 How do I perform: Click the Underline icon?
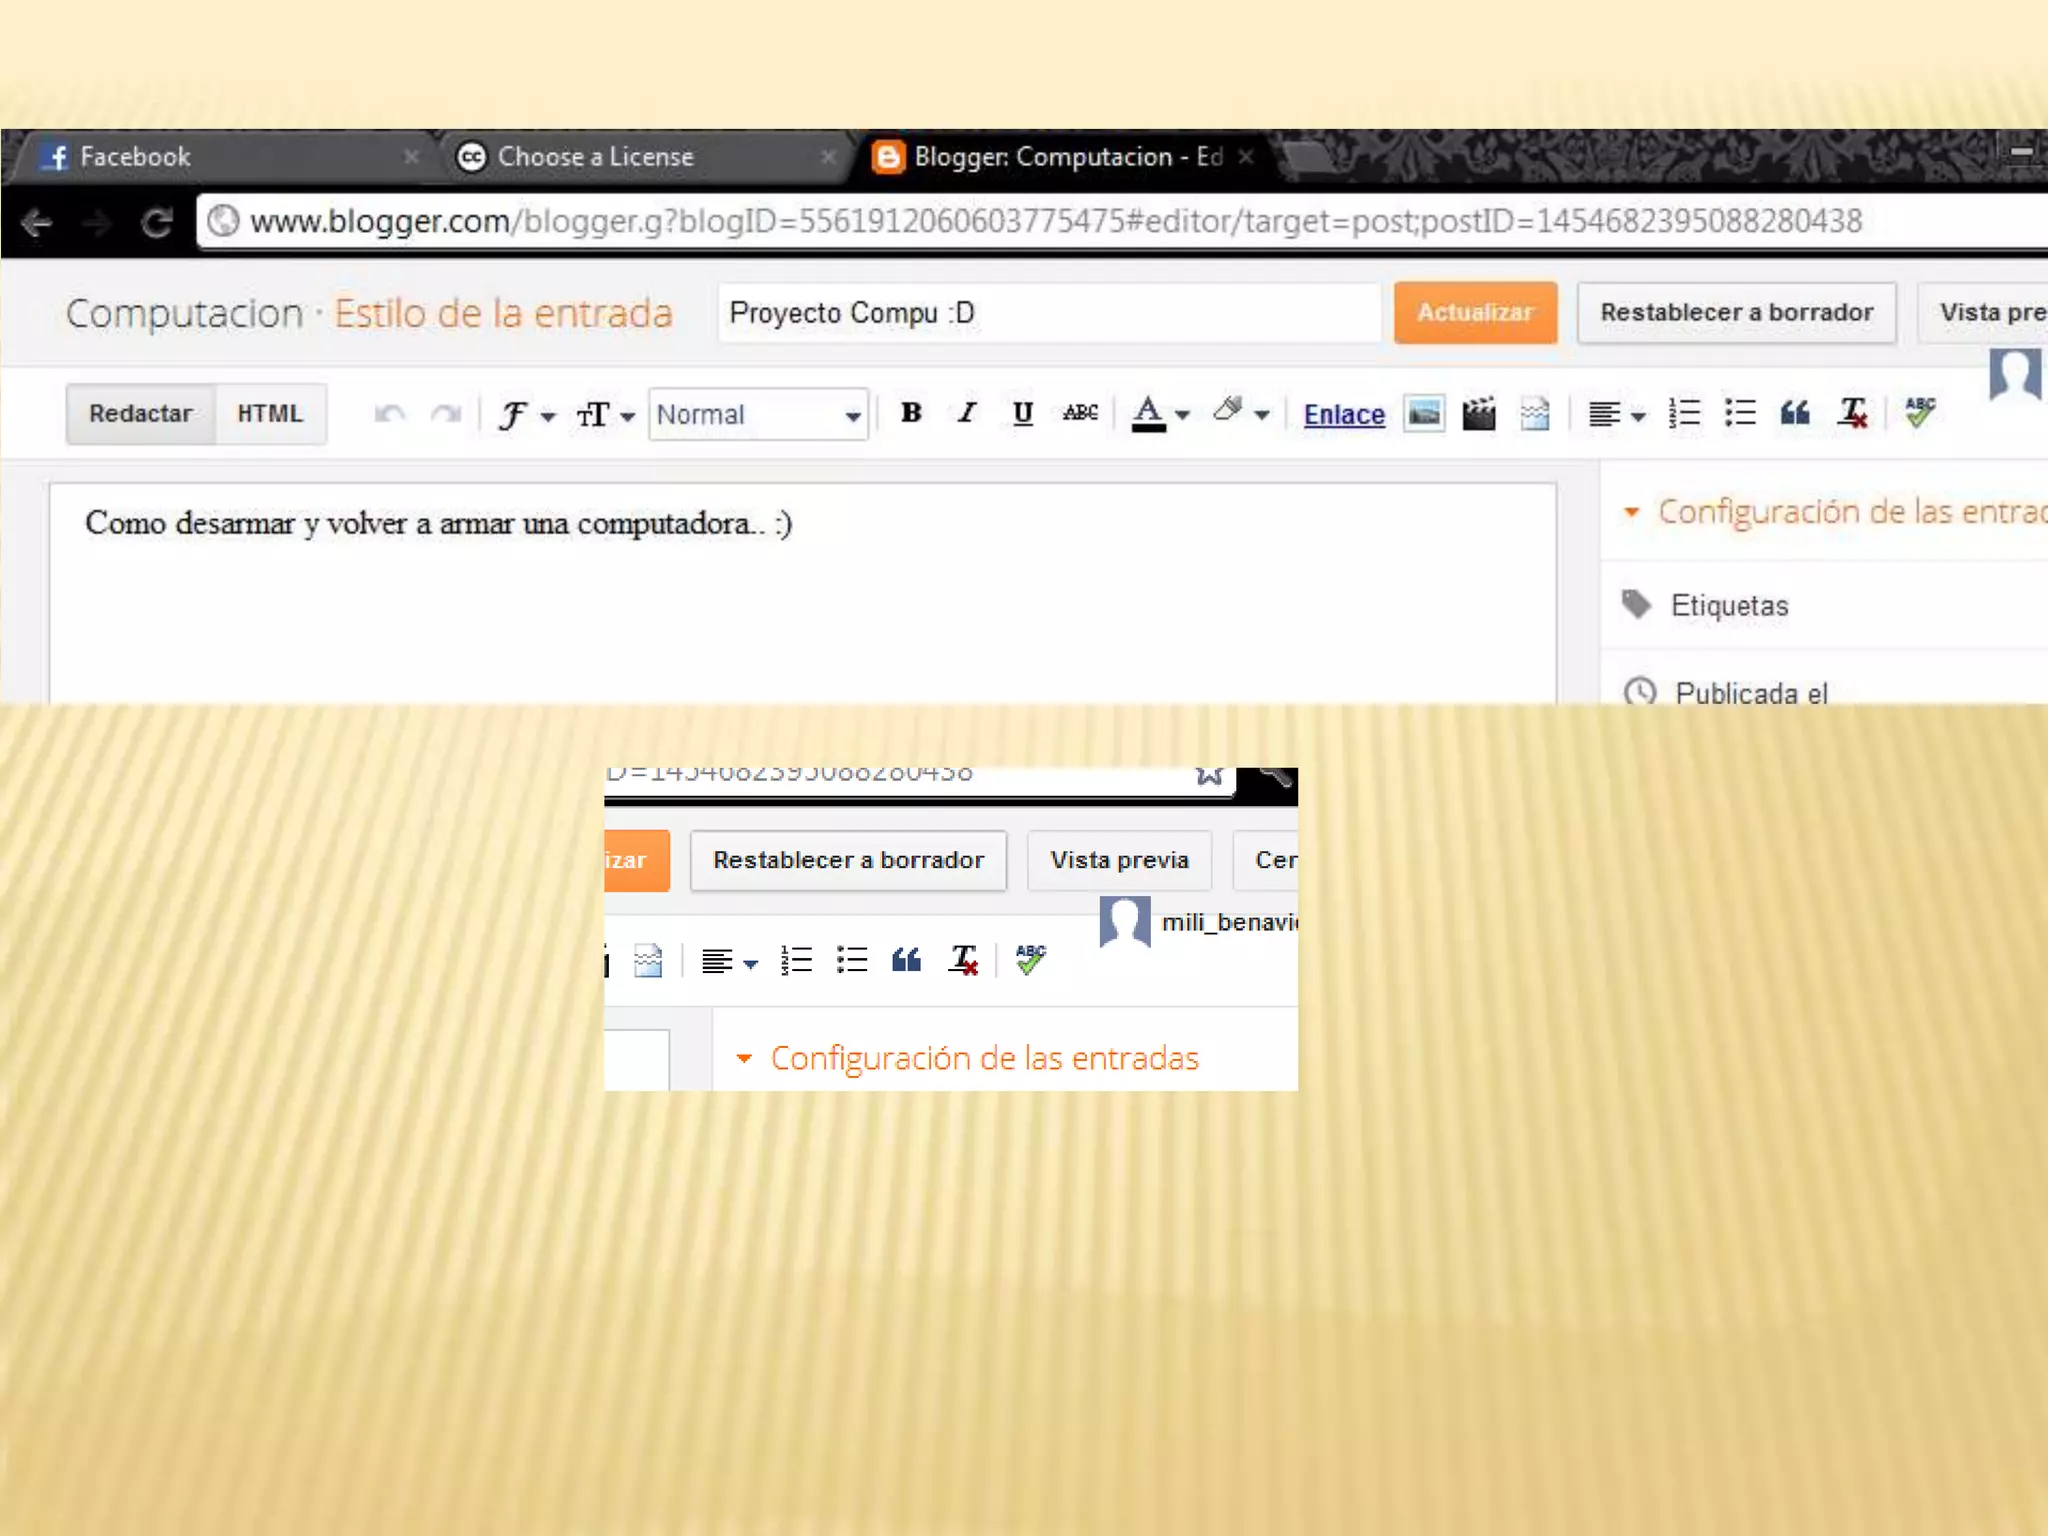tap(1022, 413)
